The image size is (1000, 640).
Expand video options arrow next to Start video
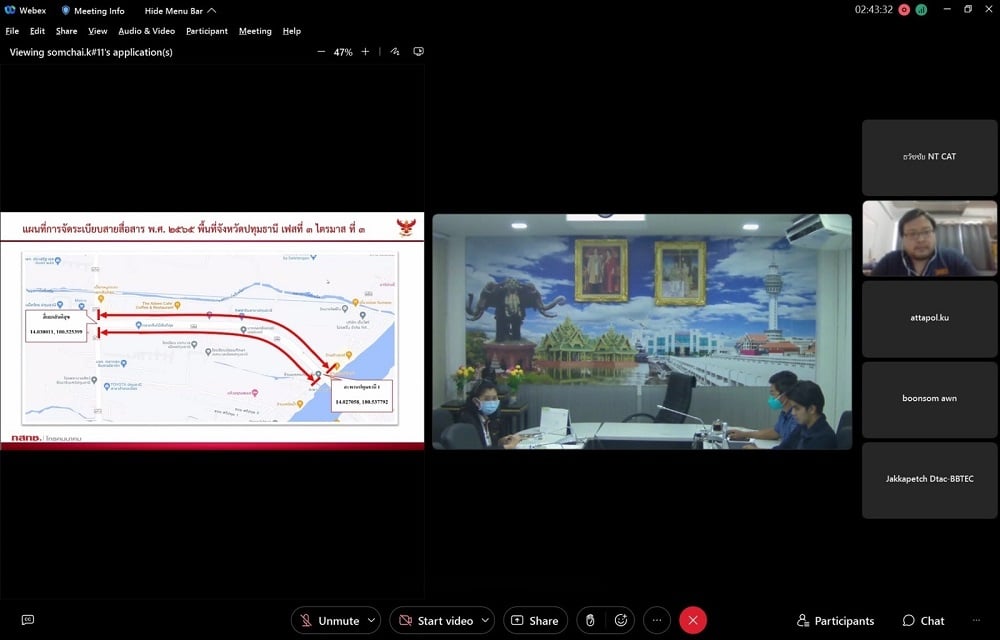(485, 620)
